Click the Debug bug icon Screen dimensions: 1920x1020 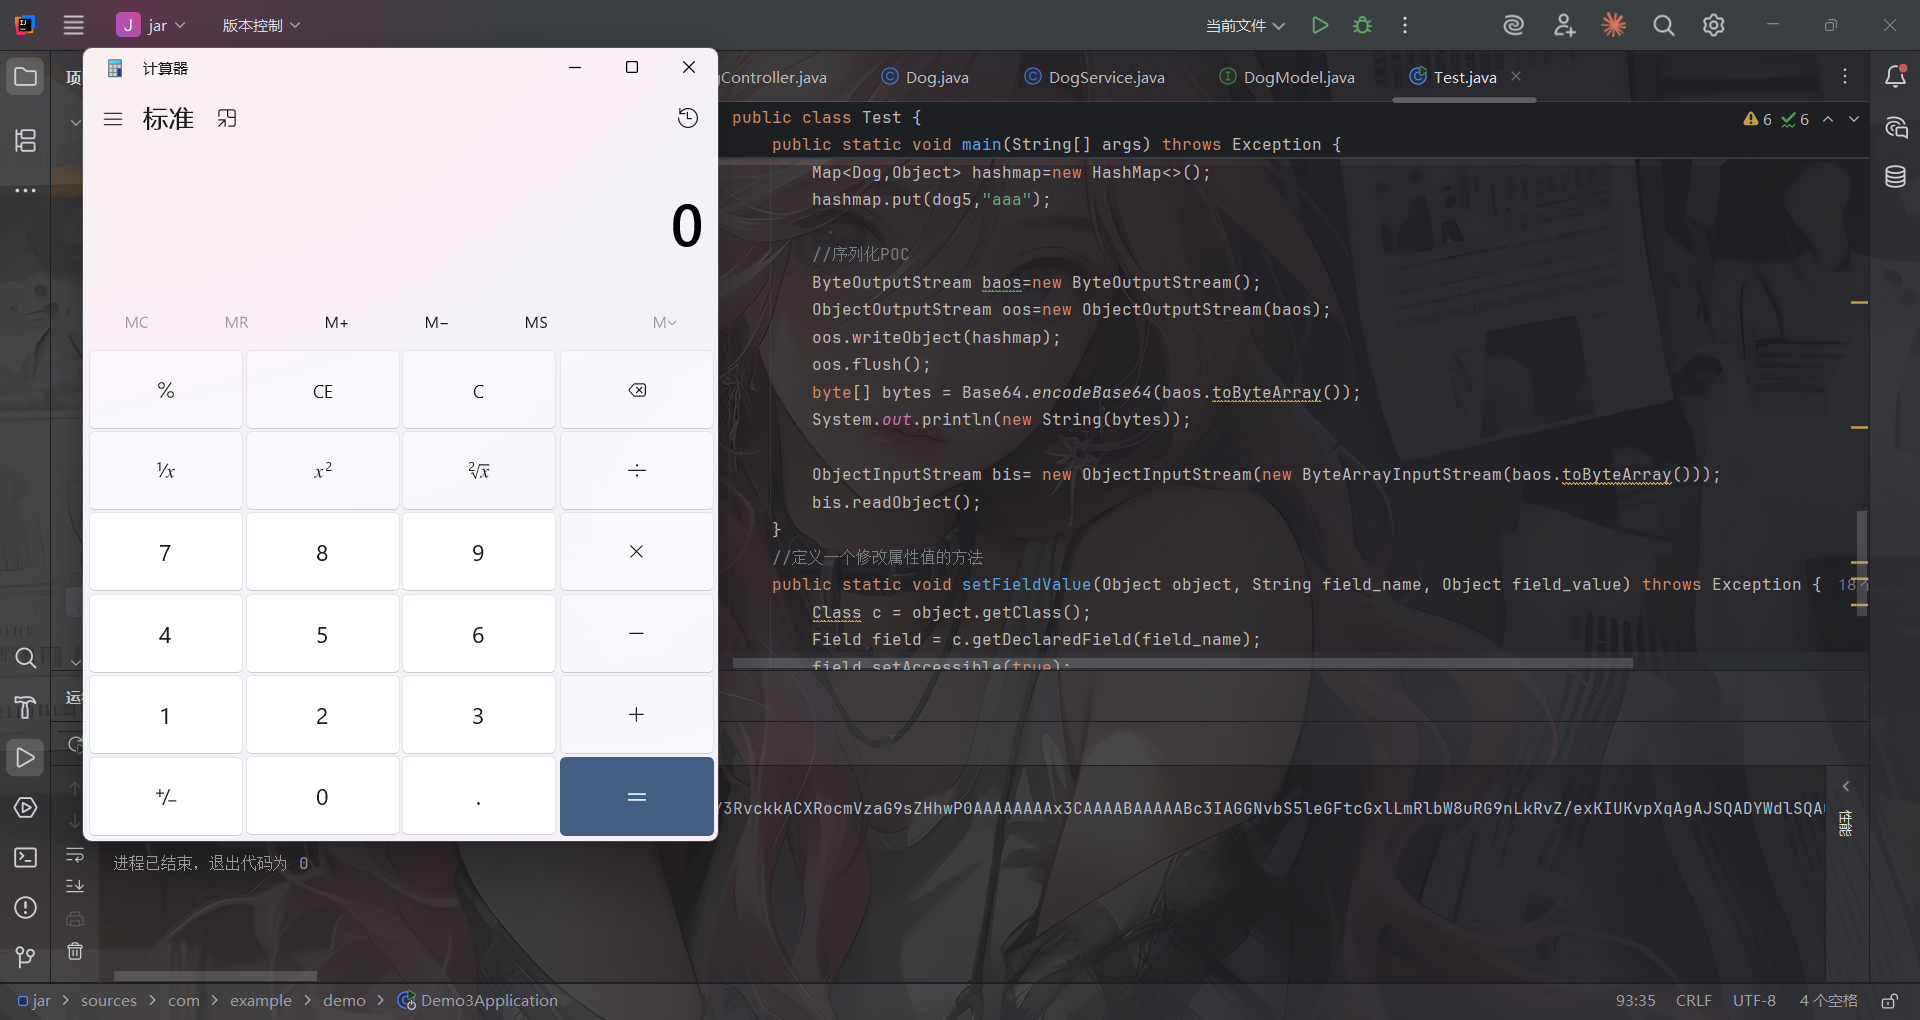pos(1362,25)
